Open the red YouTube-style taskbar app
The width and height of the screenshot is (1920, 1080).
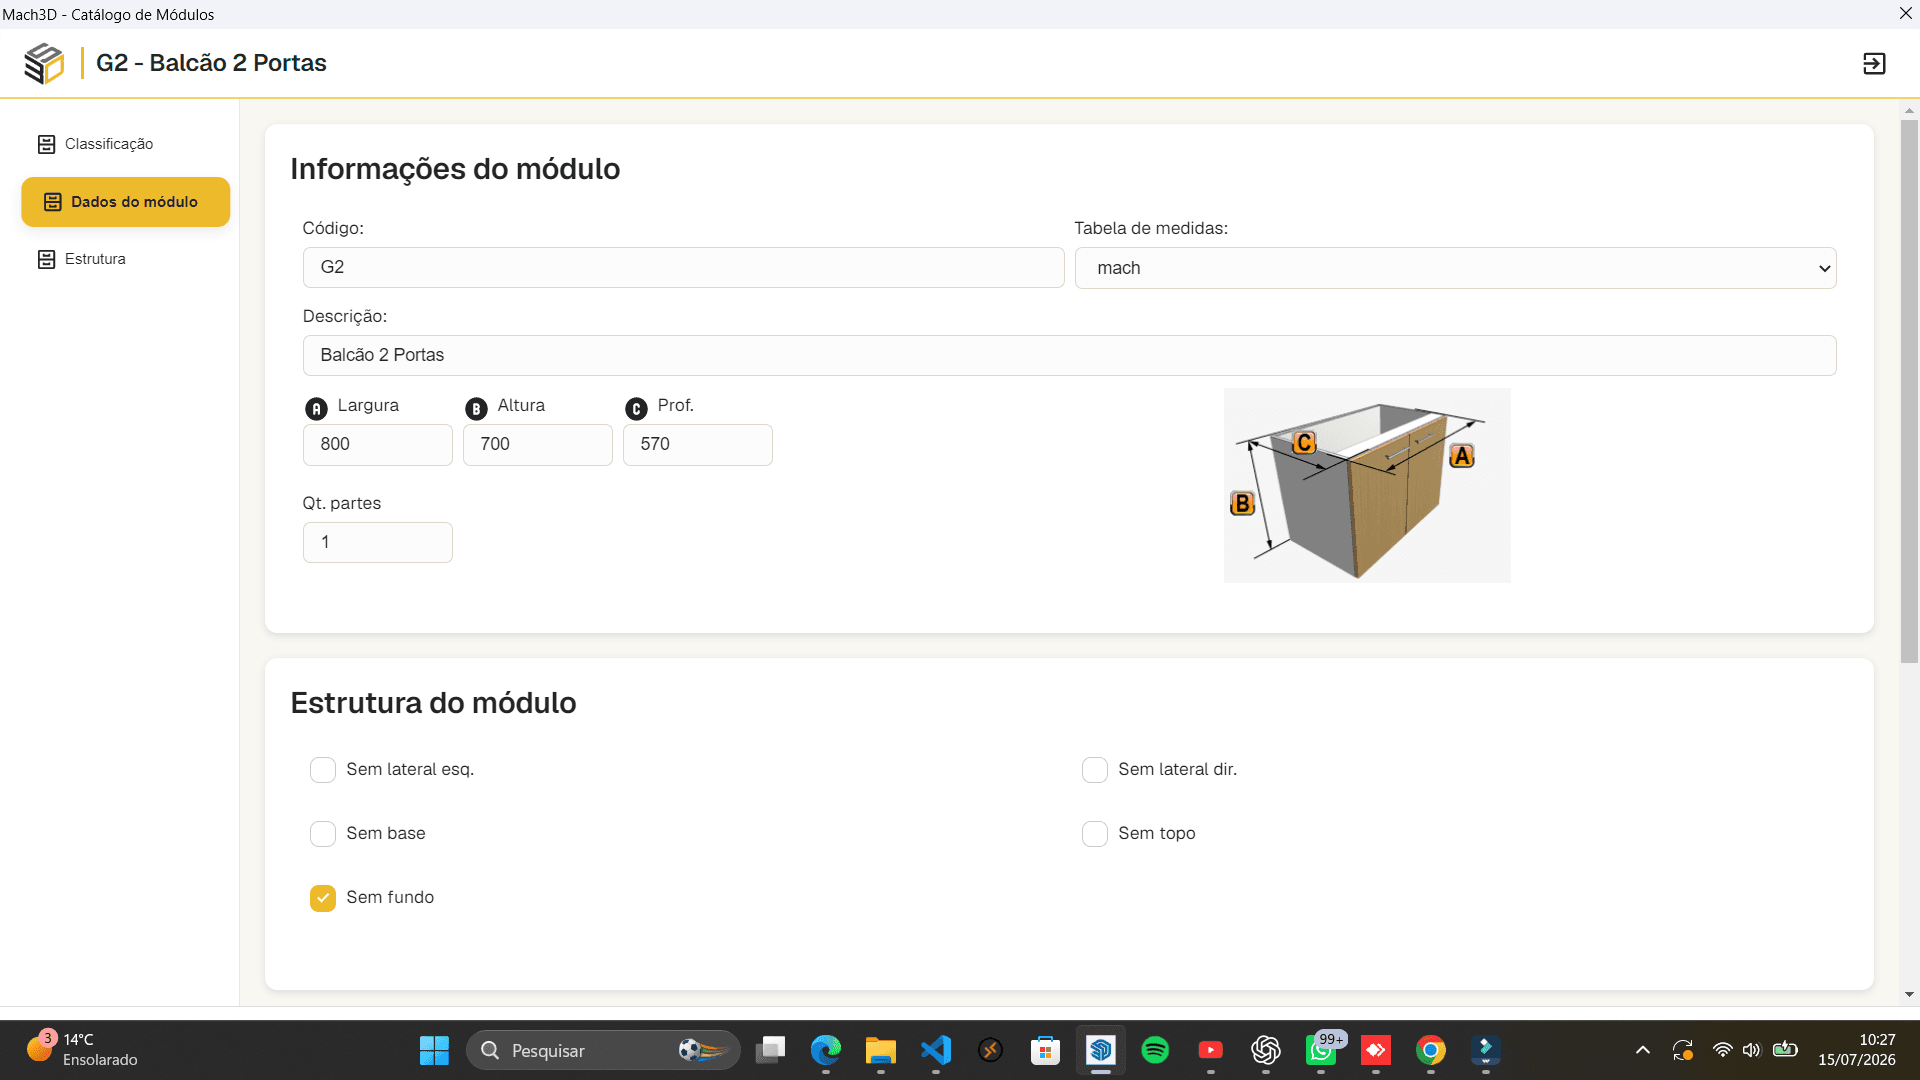1211,1051
